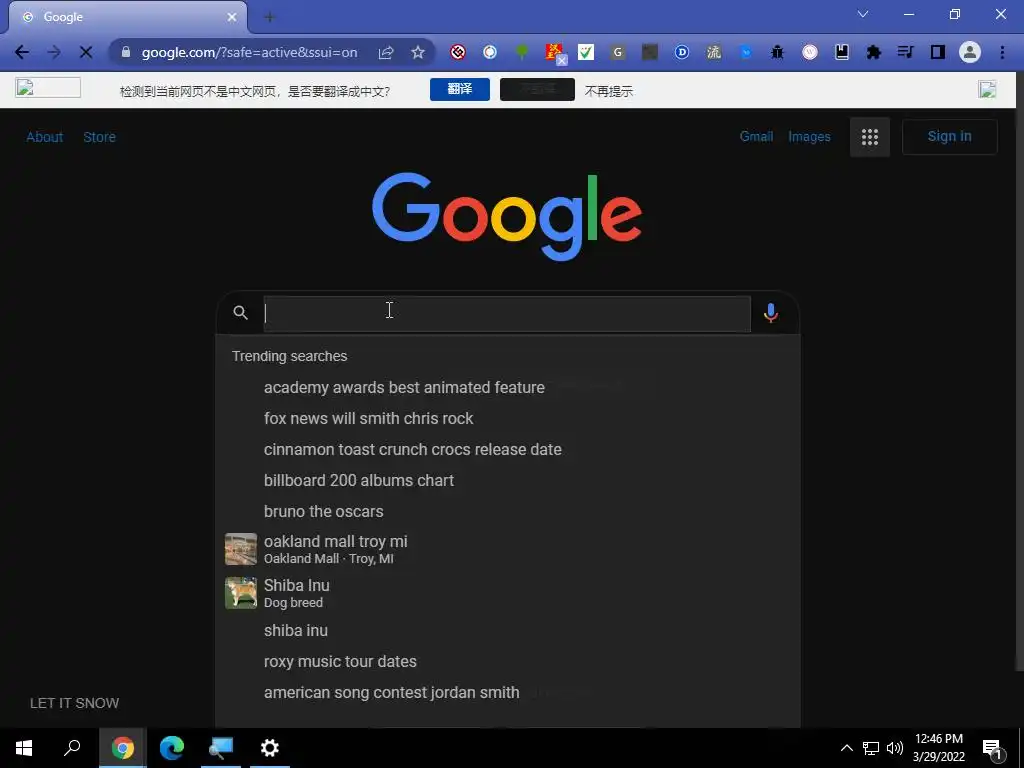
Task: Bookmark this page with the star icon
Action: pyautogui.click(x=418, y=52)
